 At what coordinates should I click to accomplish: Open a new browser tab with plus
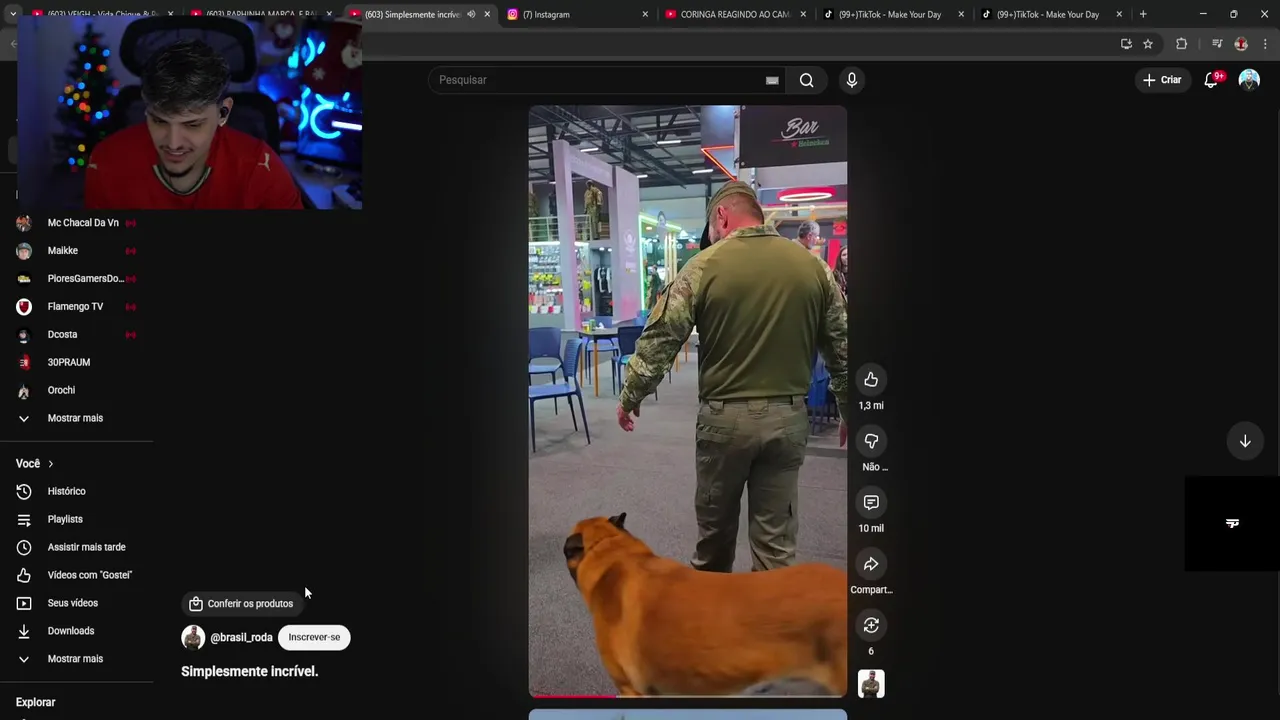1143,14
